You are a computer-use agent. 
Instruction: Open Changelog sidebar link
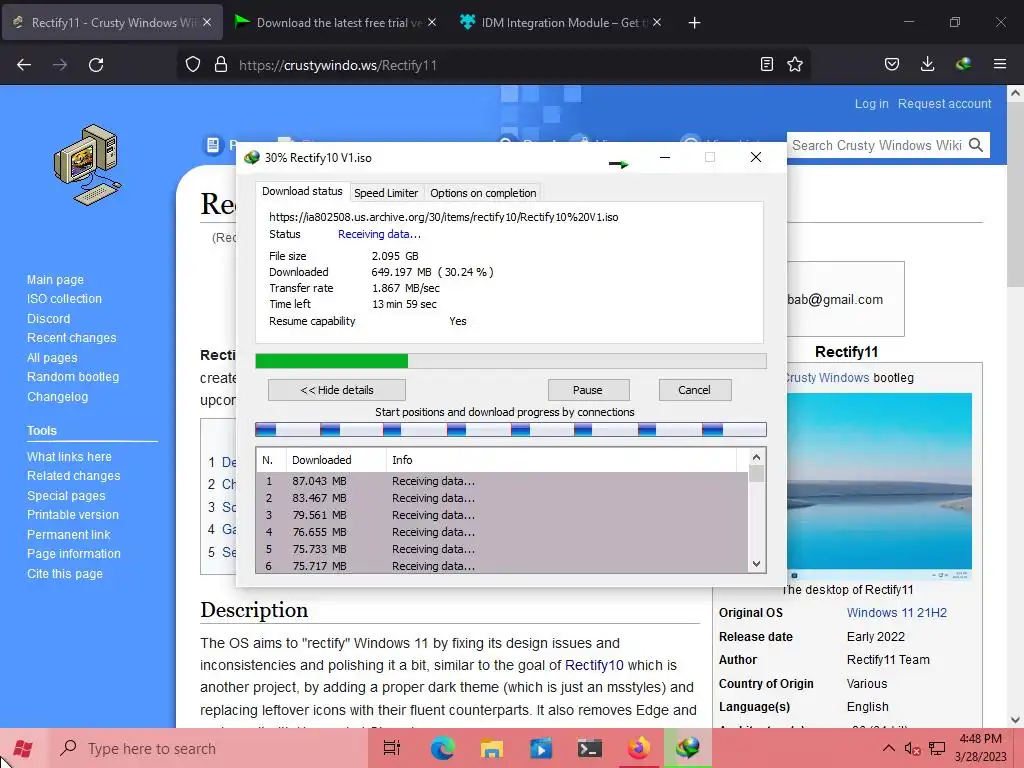(x=57, y=396)
